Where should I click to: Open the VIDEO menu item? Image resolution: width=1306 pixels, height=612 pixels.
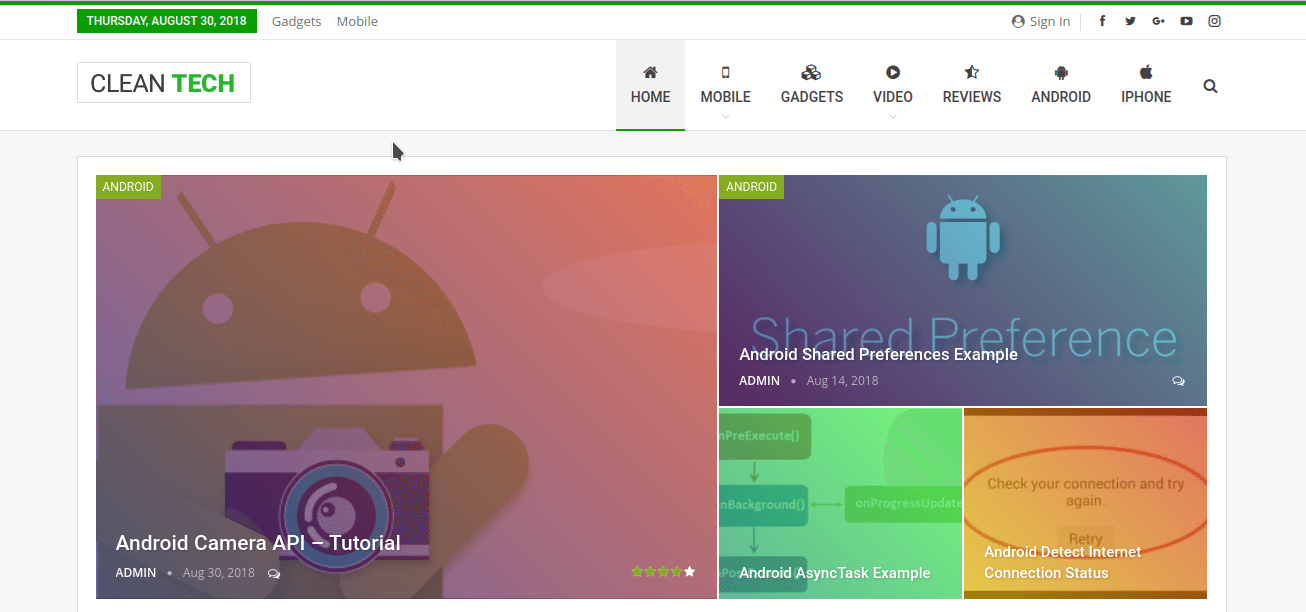893,97
